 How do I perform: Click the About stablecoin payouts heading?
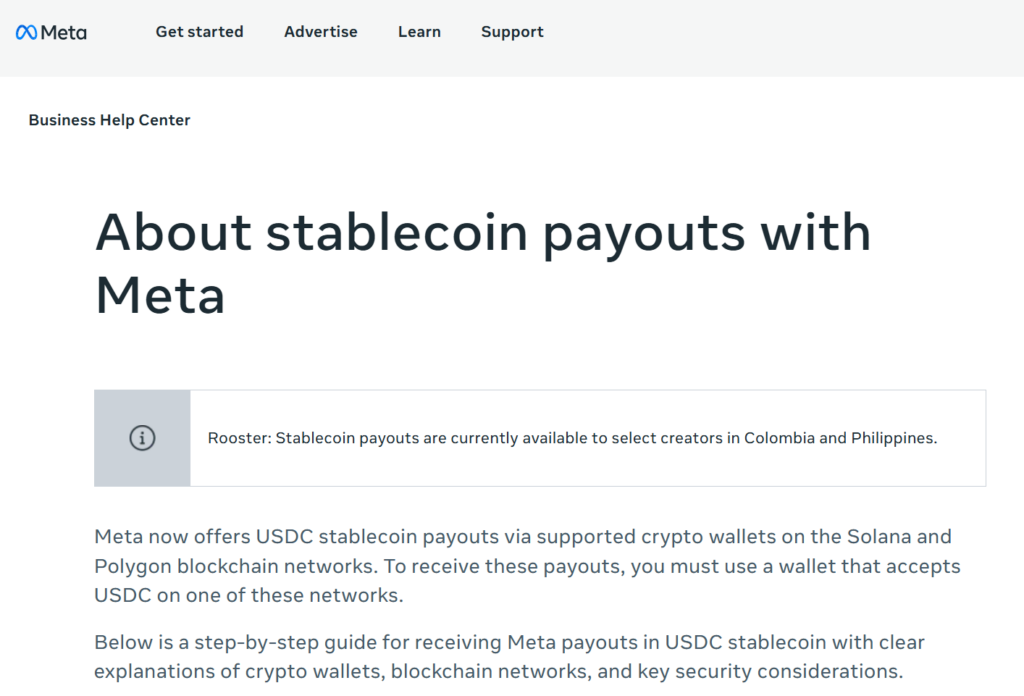(x=482, y=262)
